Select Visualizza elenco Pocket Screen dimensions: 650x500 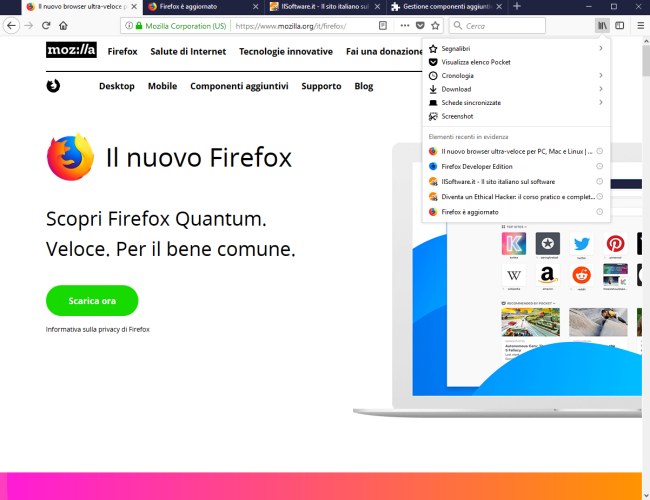[x=516, y=62]
